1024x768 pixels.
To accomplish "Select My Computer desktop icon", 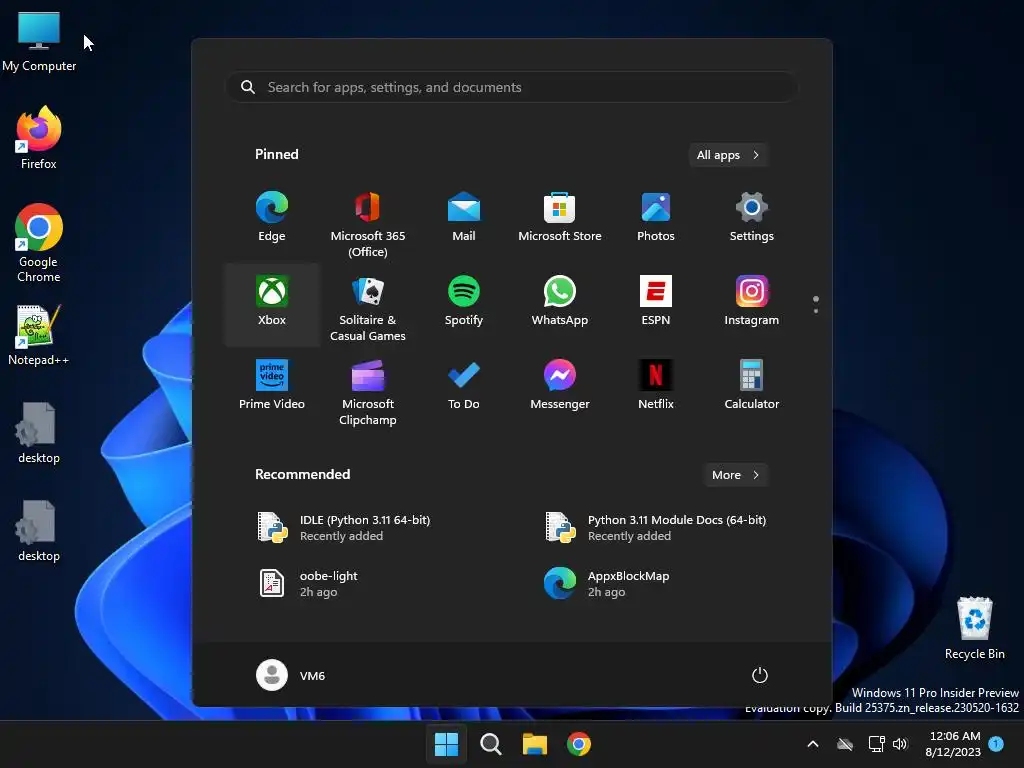I will [39, 42].
